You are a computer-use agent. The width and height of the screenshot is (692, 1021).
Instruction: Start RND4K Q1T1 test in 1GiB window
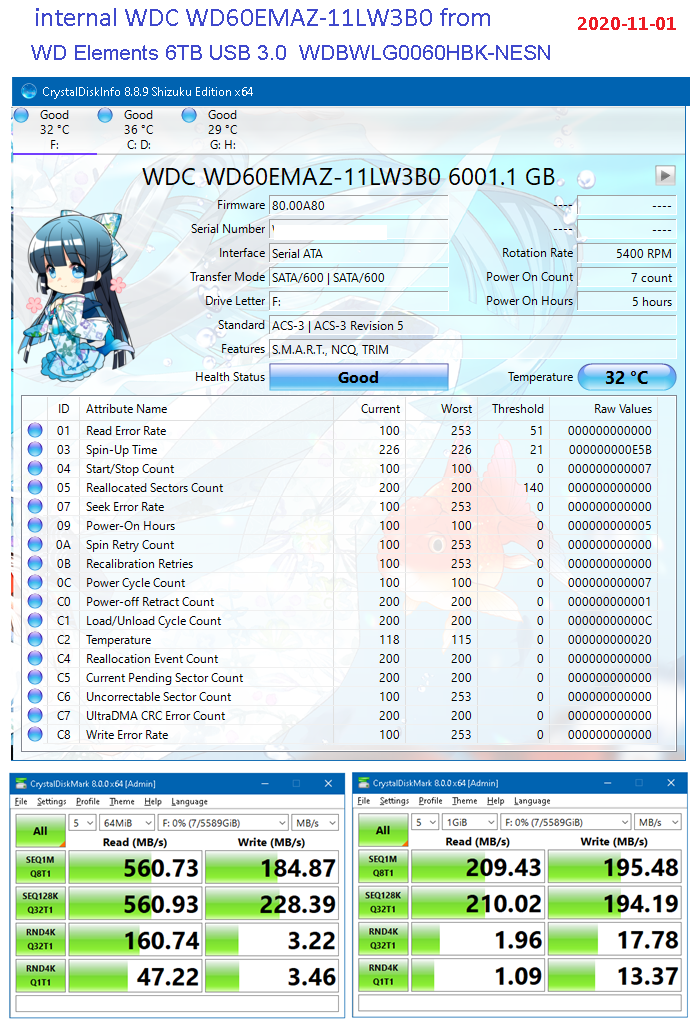pyautogui.click(x=383, y=976)
